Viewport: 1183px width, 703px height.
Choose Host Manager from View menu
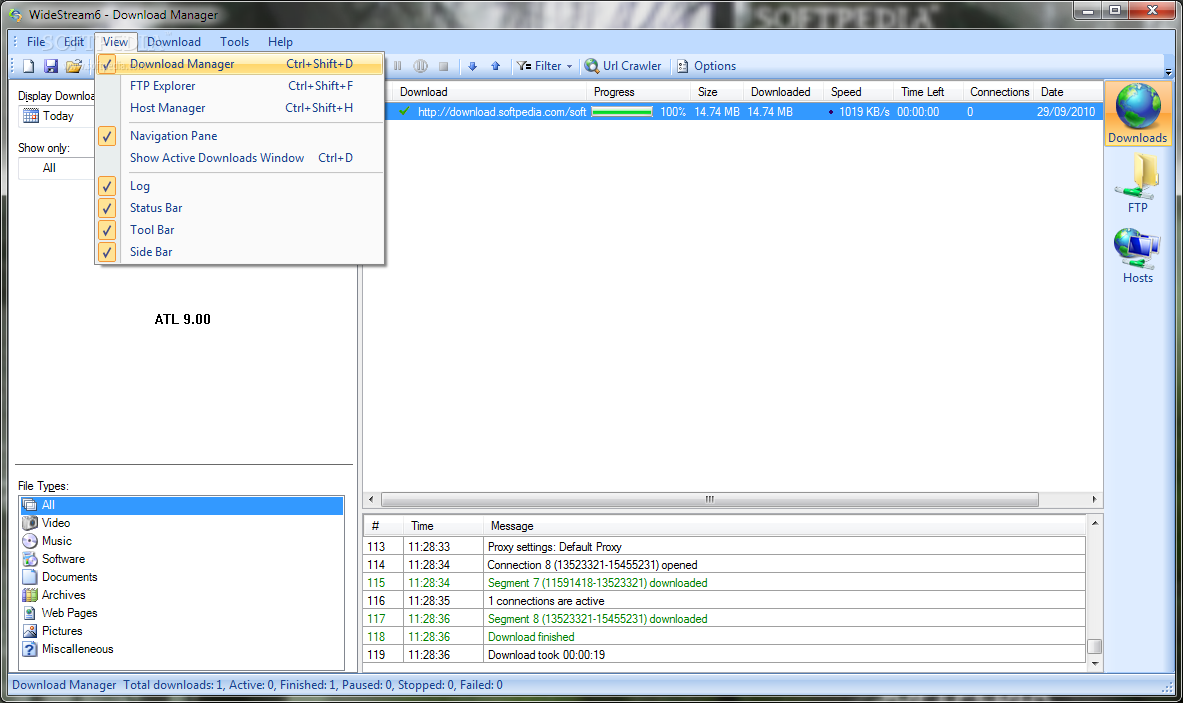click(x=240, y=108)
